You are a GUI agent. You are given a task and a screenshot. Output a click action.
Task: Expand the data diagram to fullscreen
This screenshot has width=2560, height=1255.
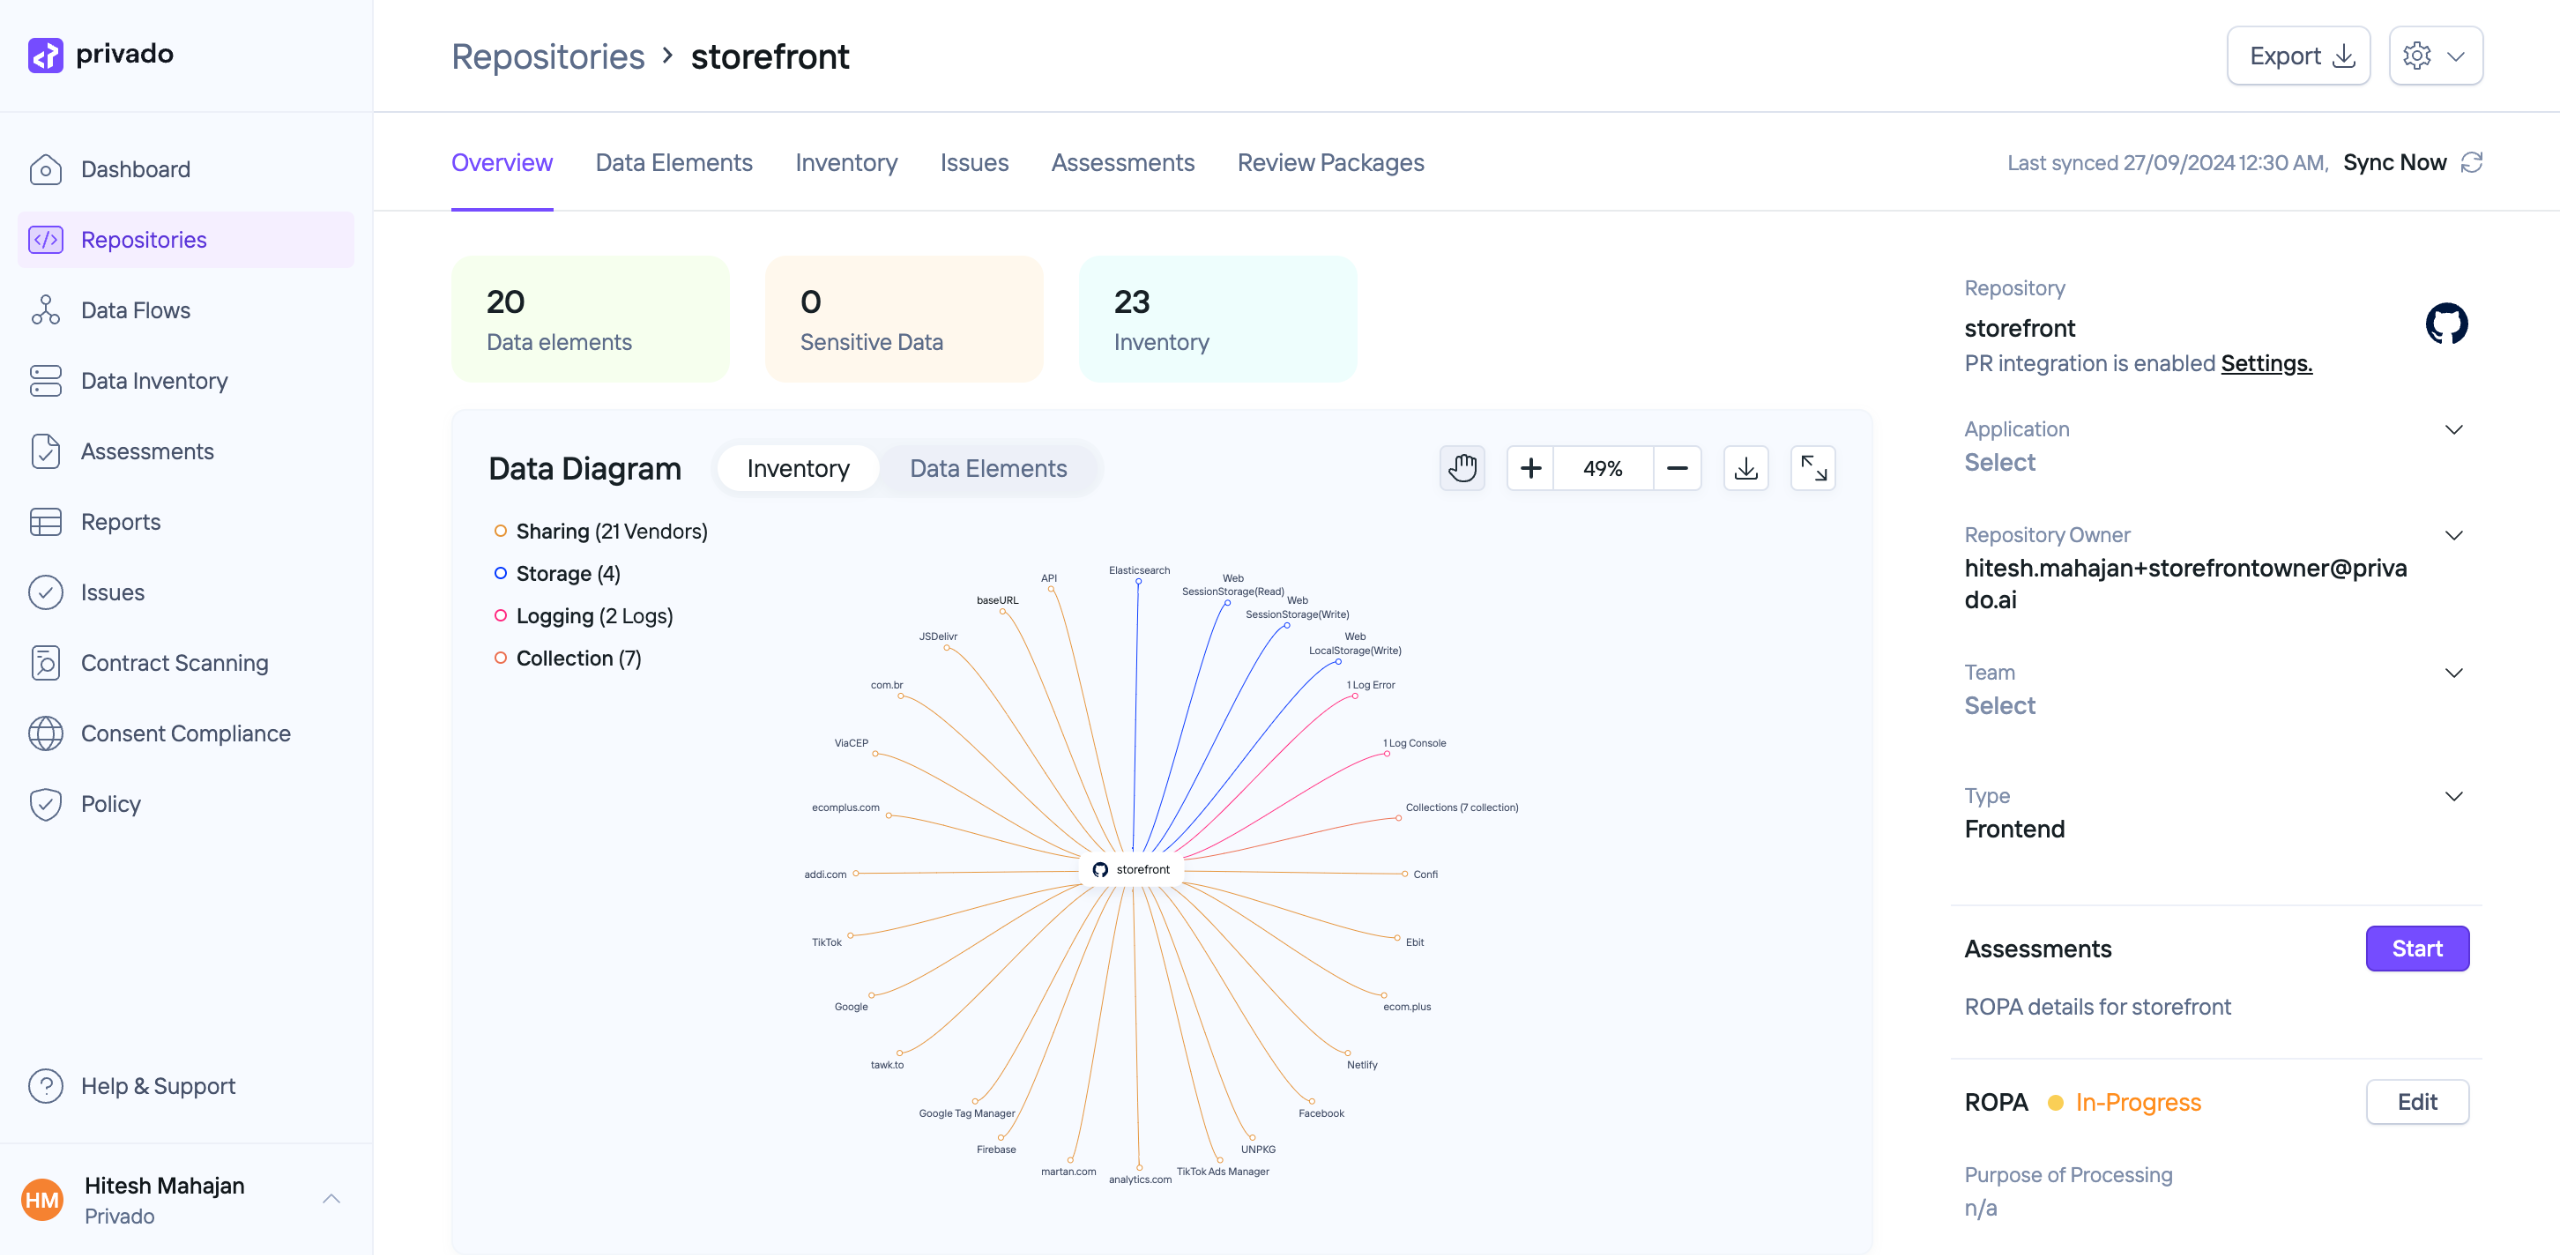point(1813,468)
